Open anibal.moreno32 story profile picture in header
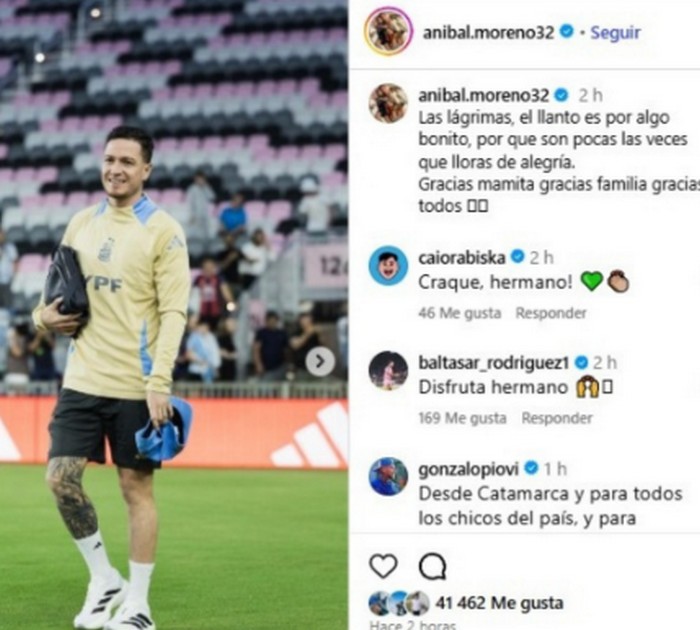The image size is (700, 630). [388, 31]
